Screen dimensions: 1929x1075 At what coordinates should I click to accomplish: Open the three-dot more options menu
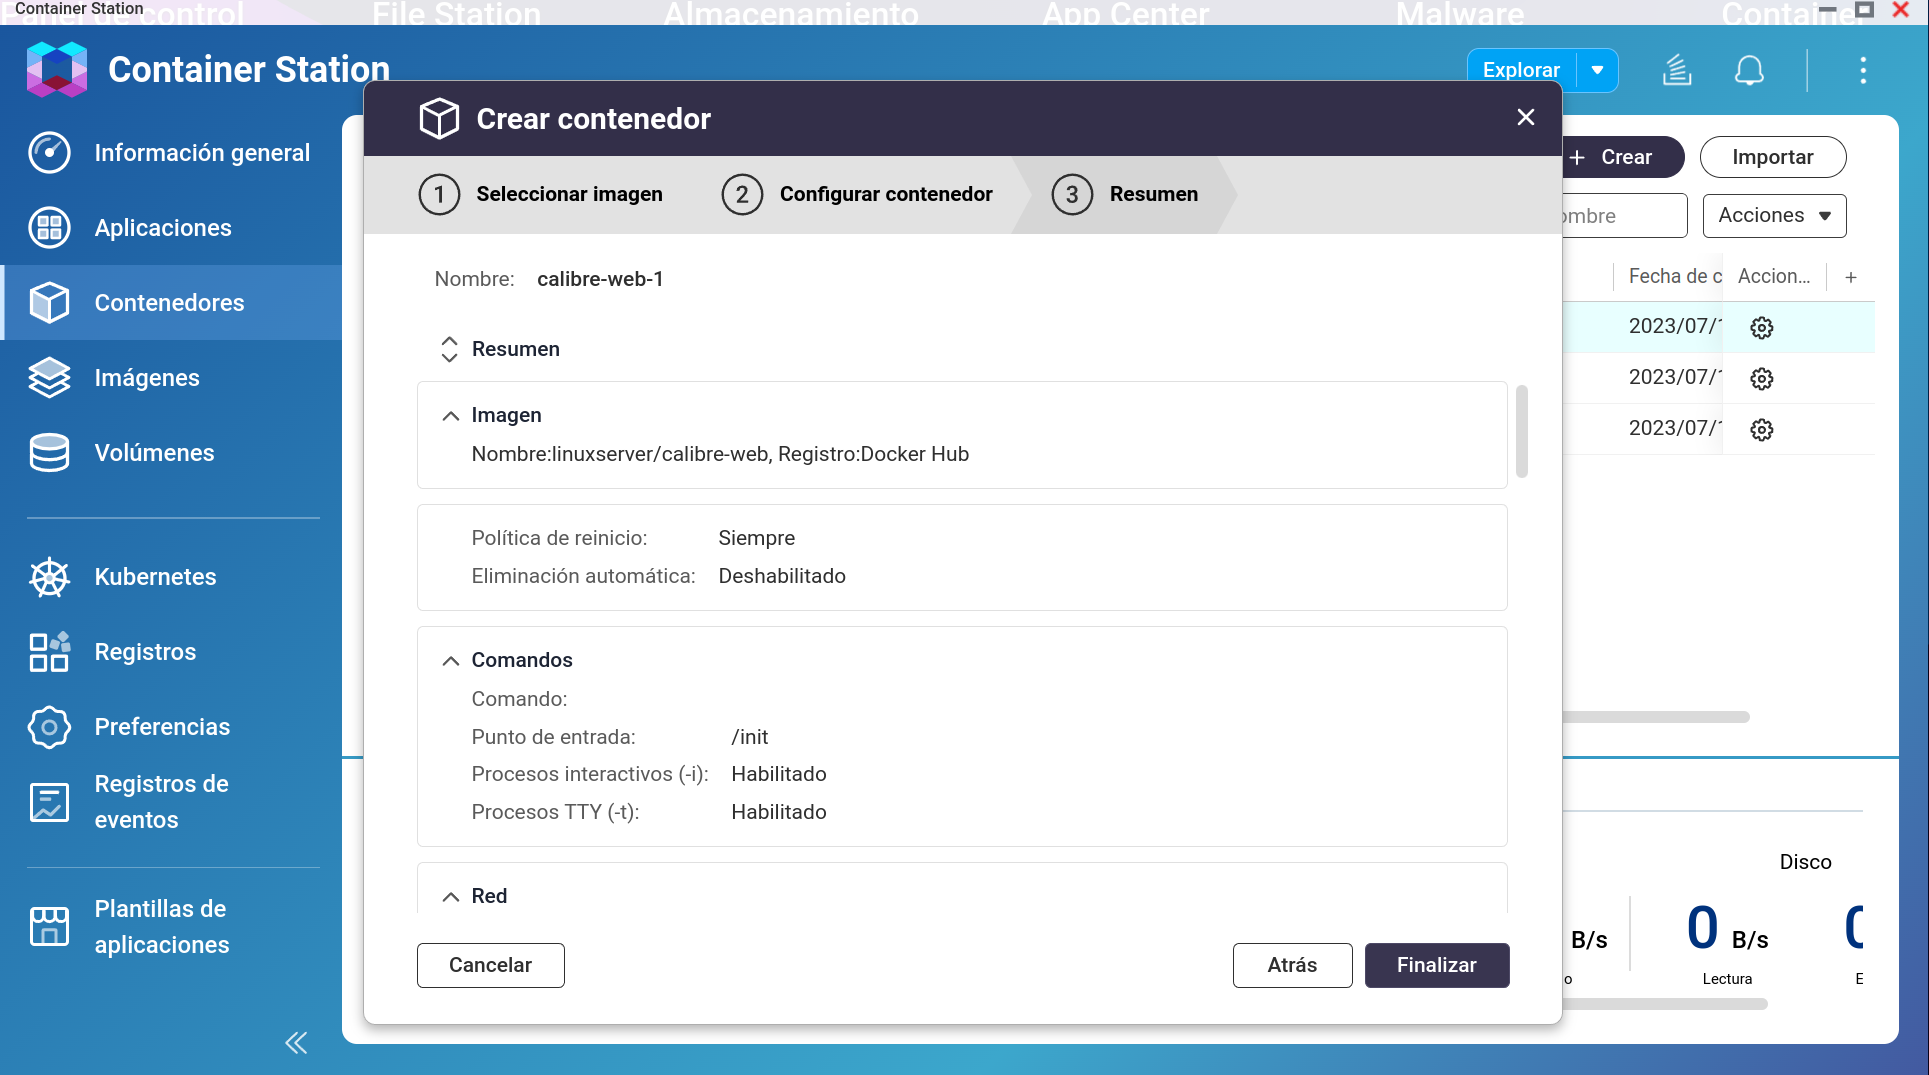click(x=1862, y=71)
